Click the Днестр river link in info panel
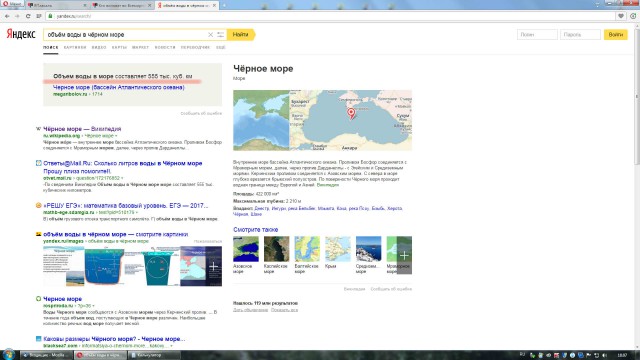This screenshot has height=360, width=640. pyautogui.click(x=262, y=208)
